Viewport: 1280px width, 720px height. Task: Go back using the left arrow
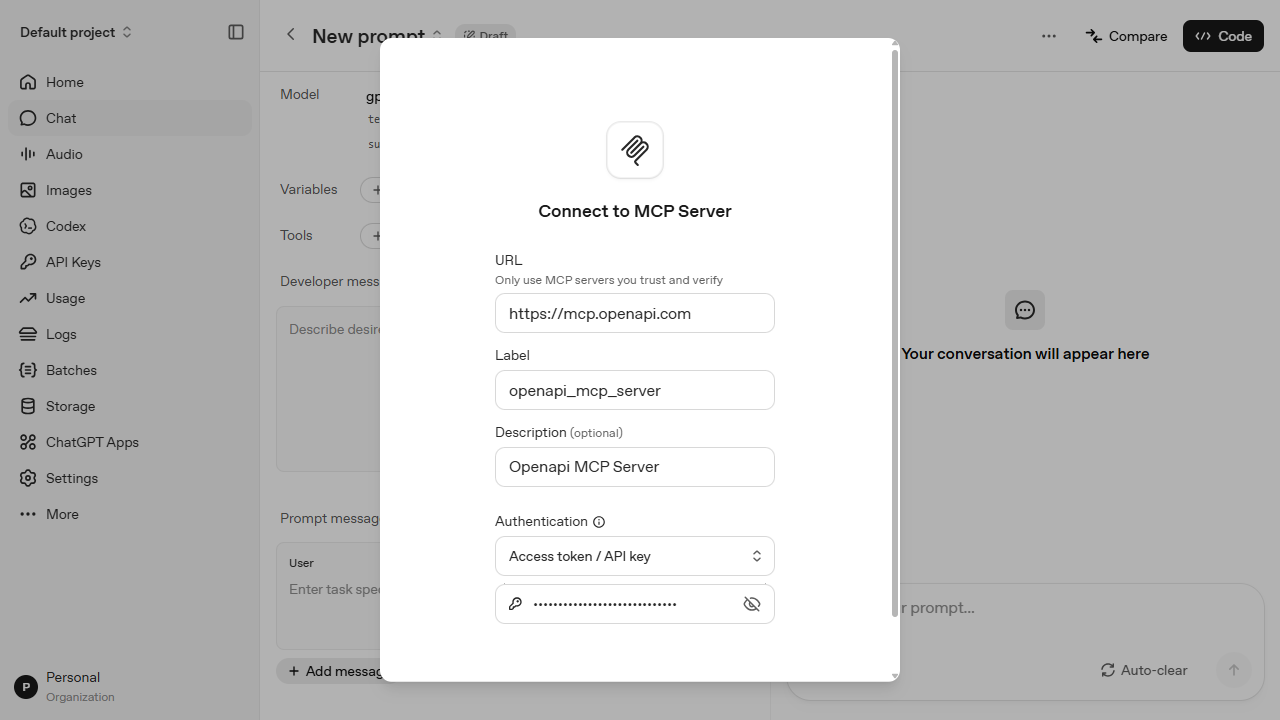(291, 35)
